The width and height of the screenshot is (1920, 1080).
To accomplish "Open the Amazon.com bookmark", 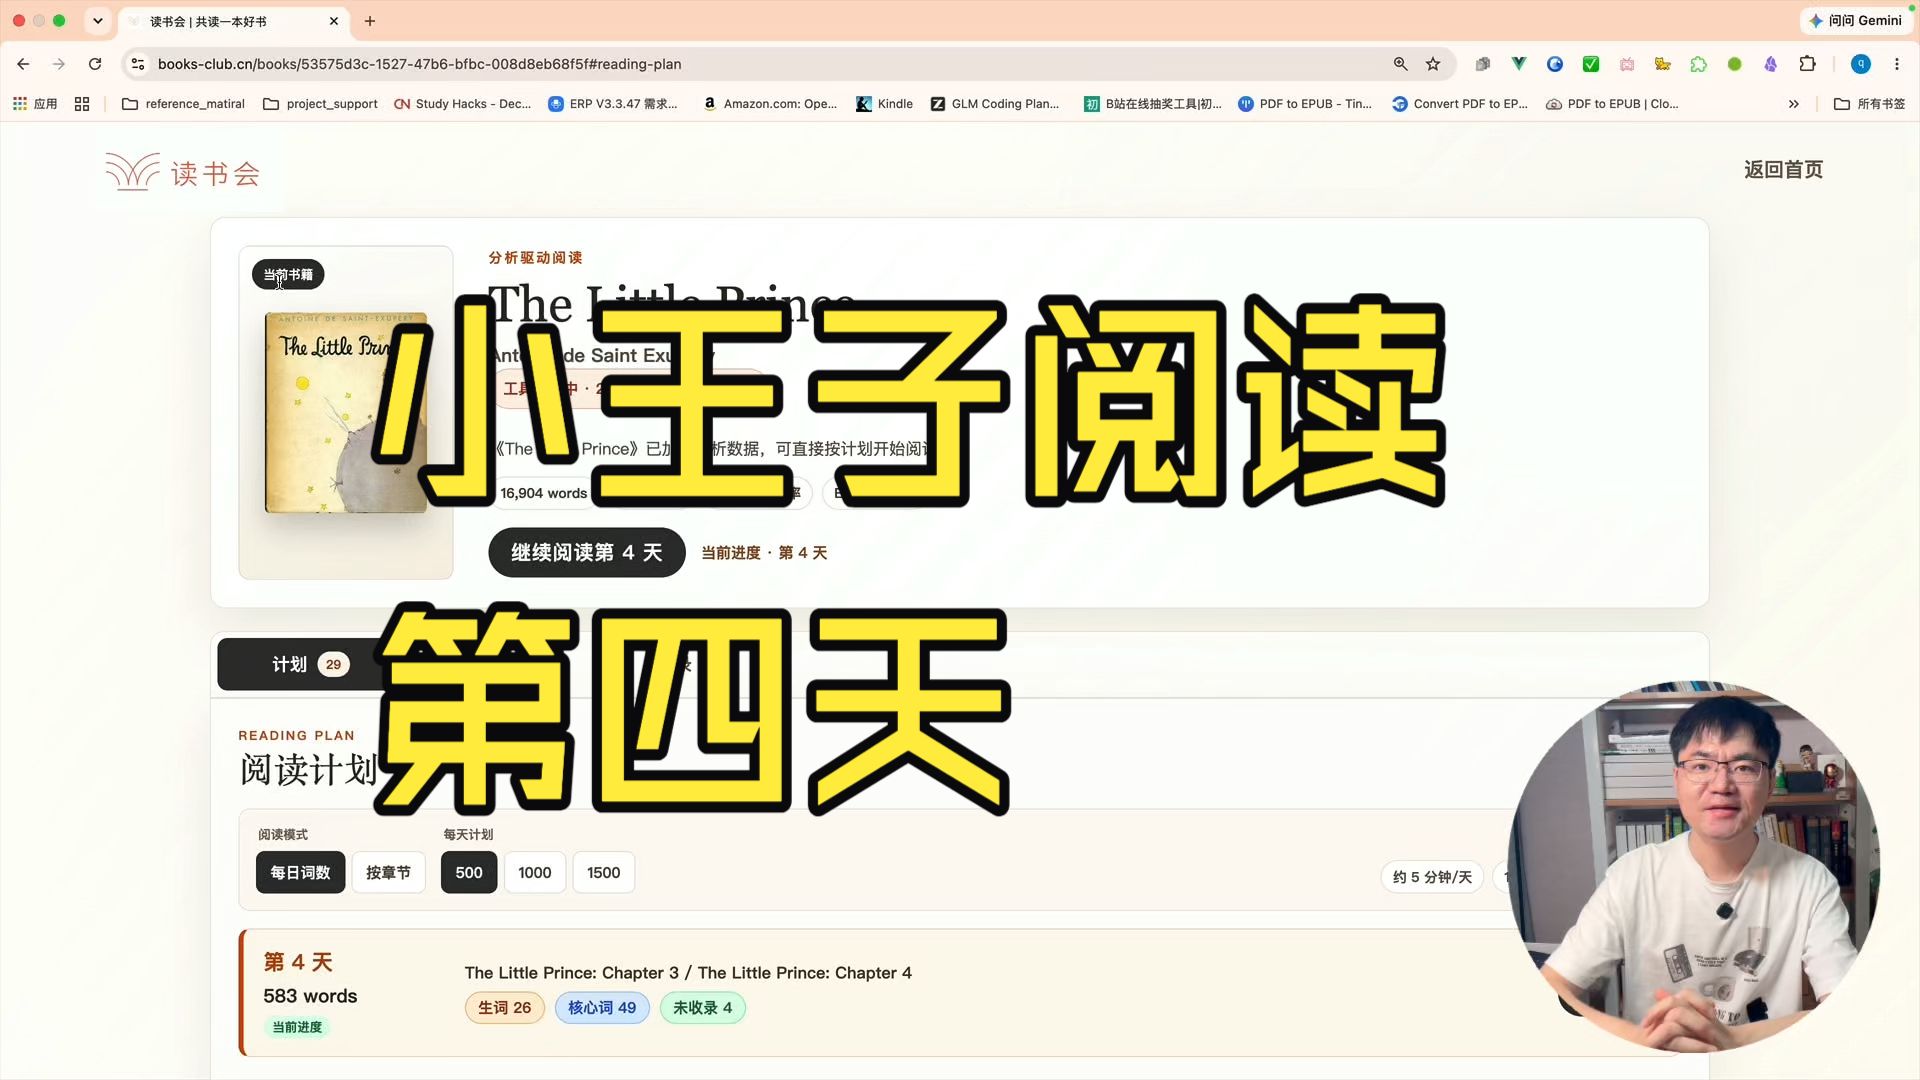I will 769,104.
